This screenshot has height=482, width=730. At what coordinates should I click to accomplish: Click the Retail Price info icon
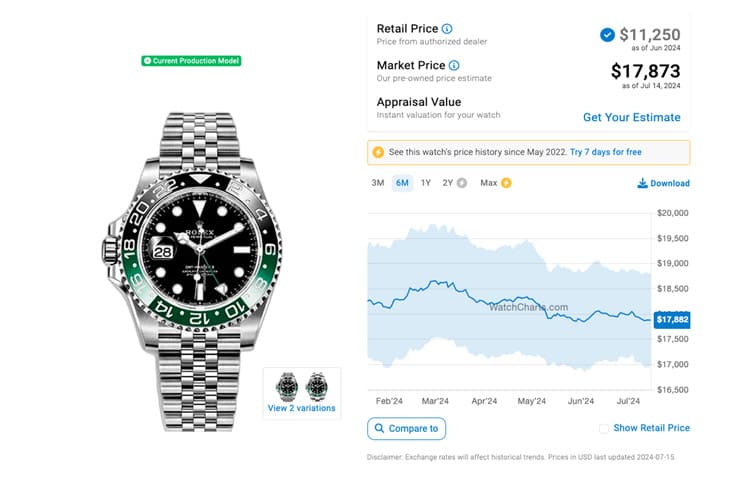coord(447,29)
